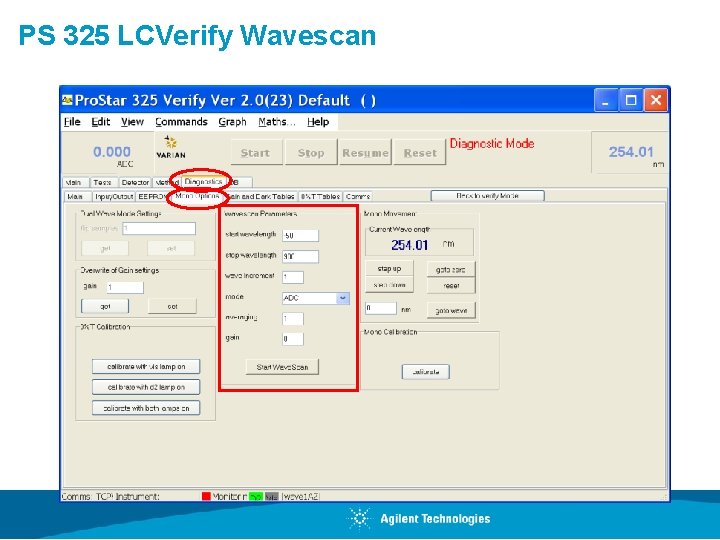Image resolution: width=720 pixels, height=540 pixels.
Task: Open the Commands menu
Action: point(181,122)
